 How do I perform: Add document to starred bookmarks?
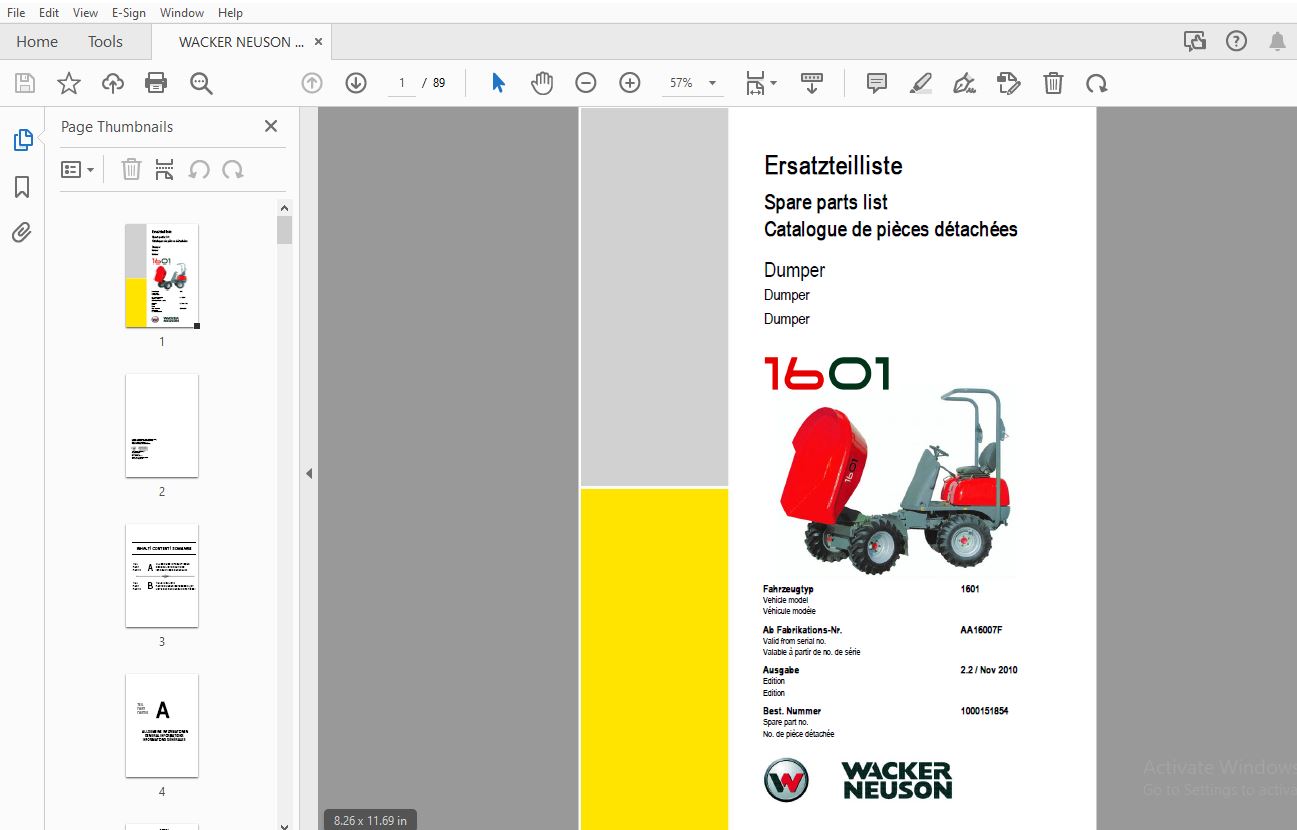coord(68,83)
